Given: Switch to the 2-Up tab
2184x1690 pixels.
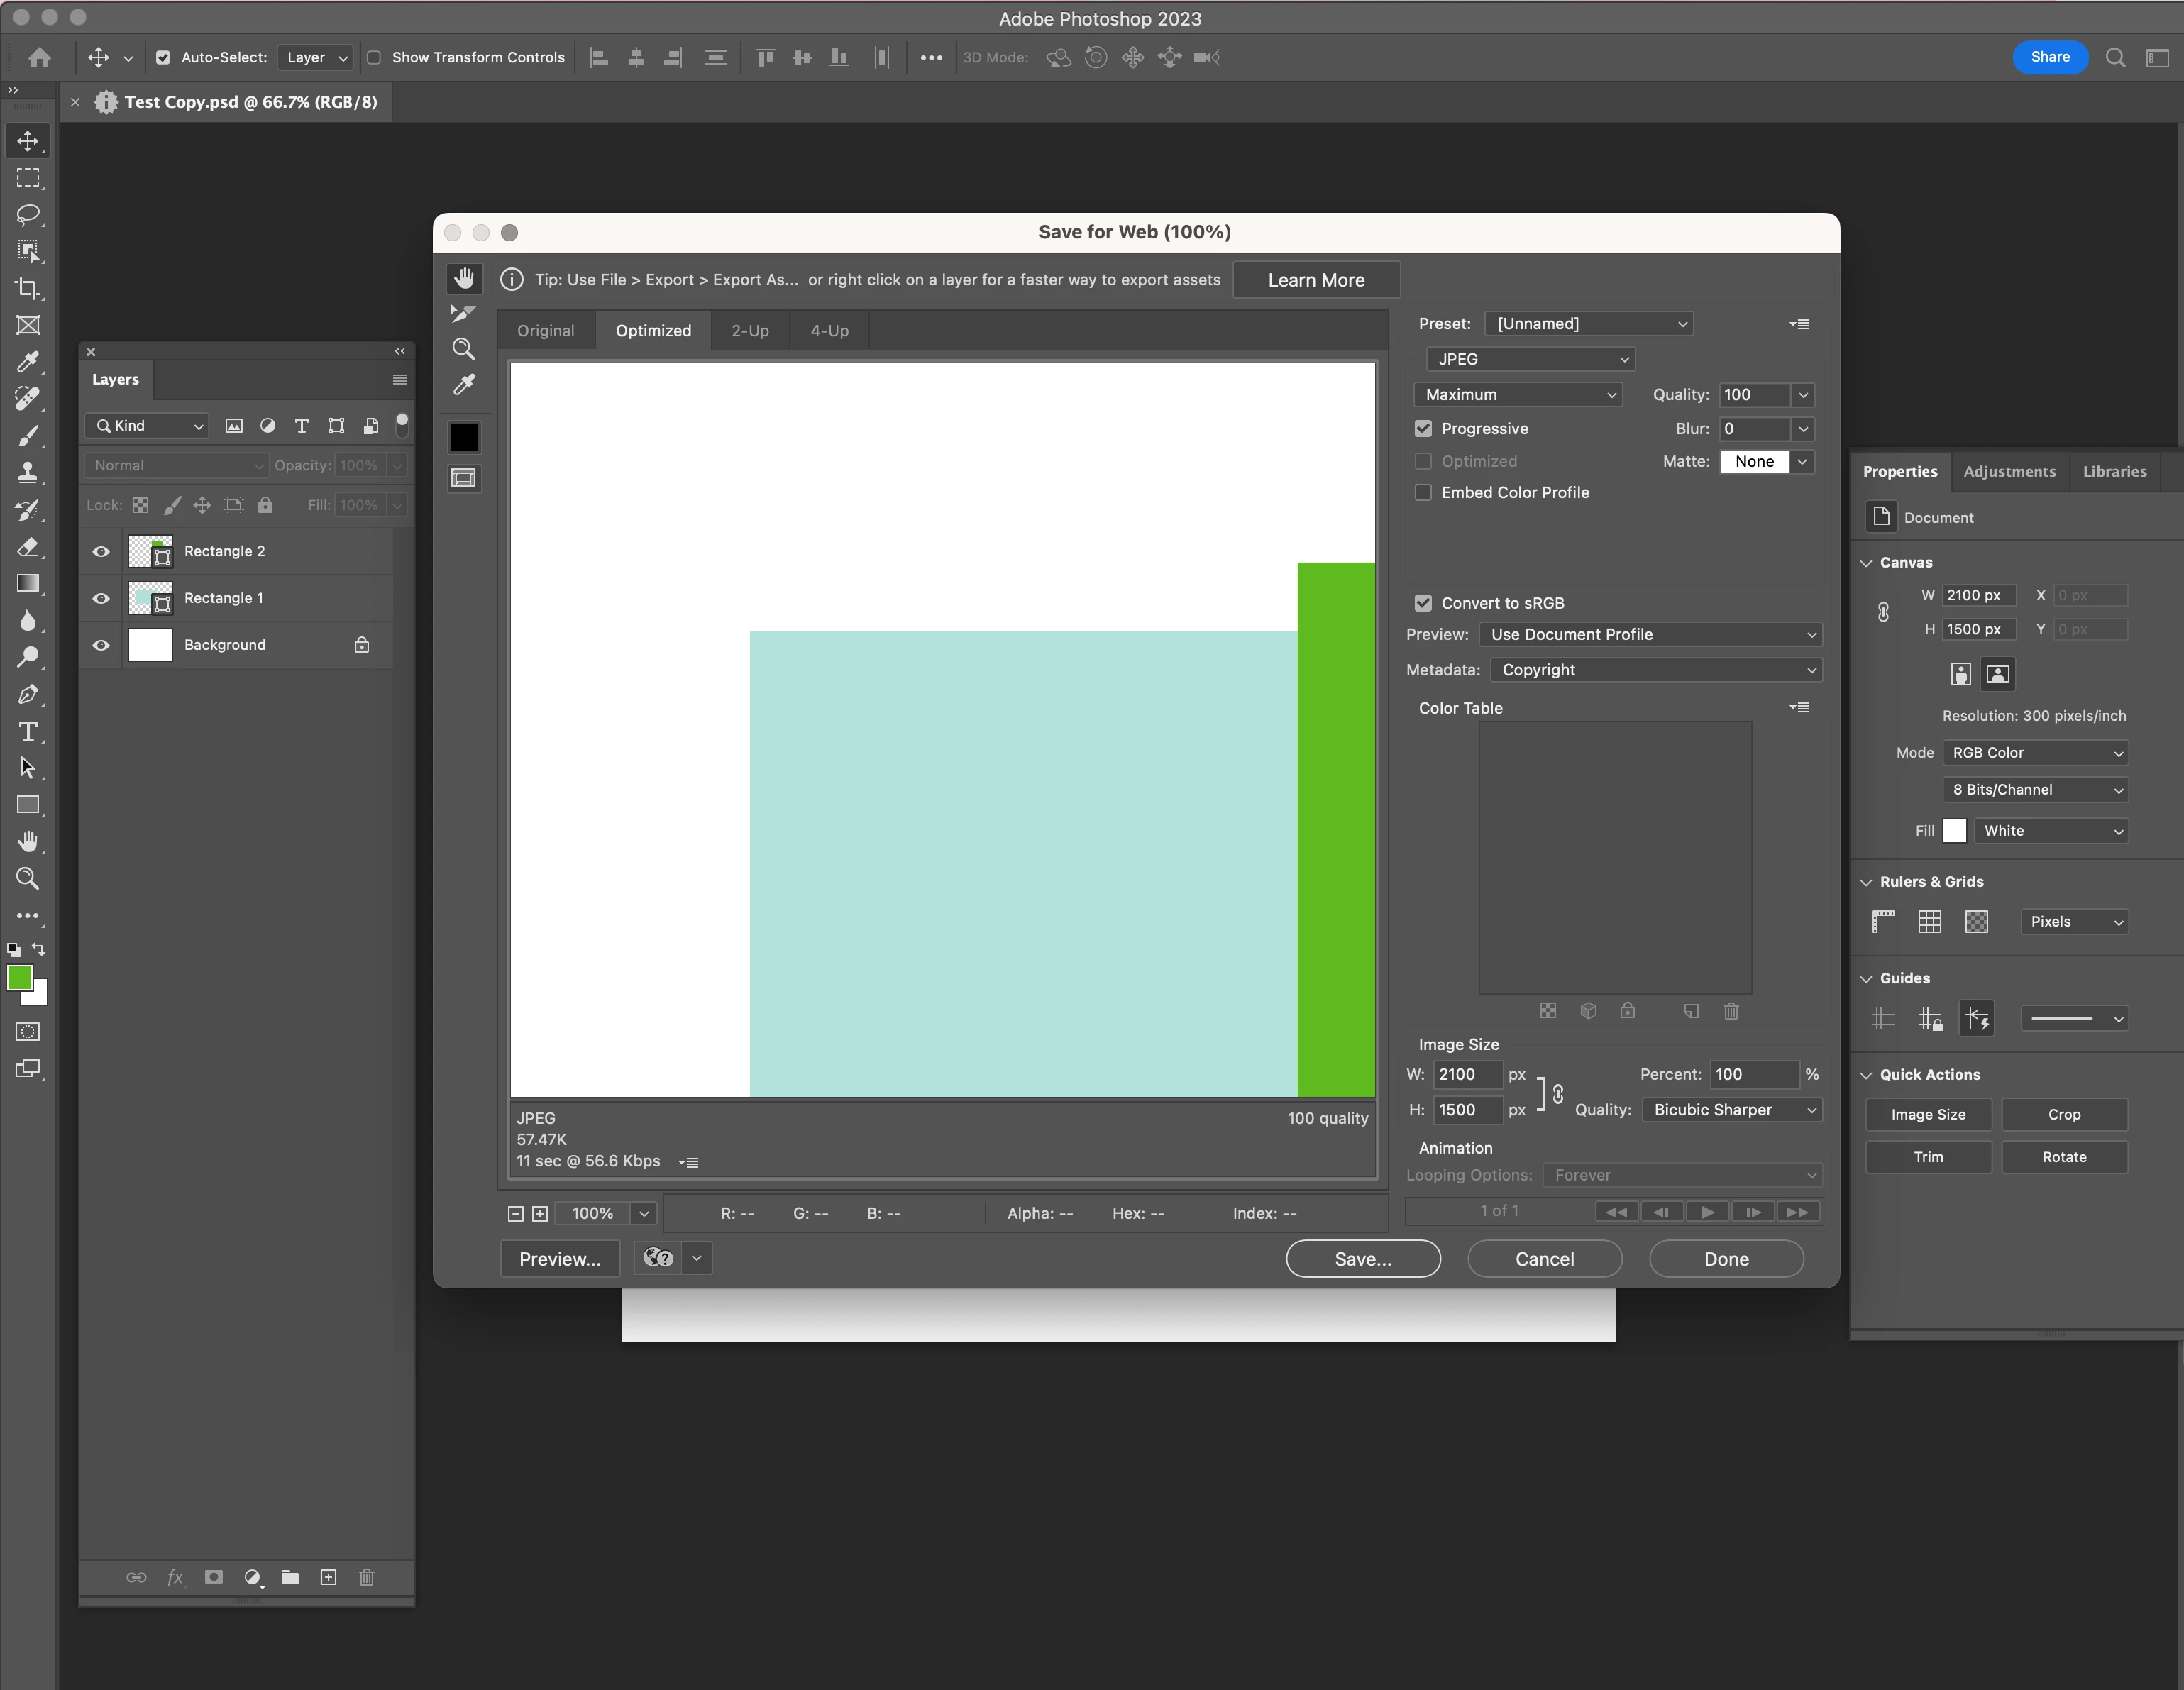Looking at the screenshot, I should [749, 331].
